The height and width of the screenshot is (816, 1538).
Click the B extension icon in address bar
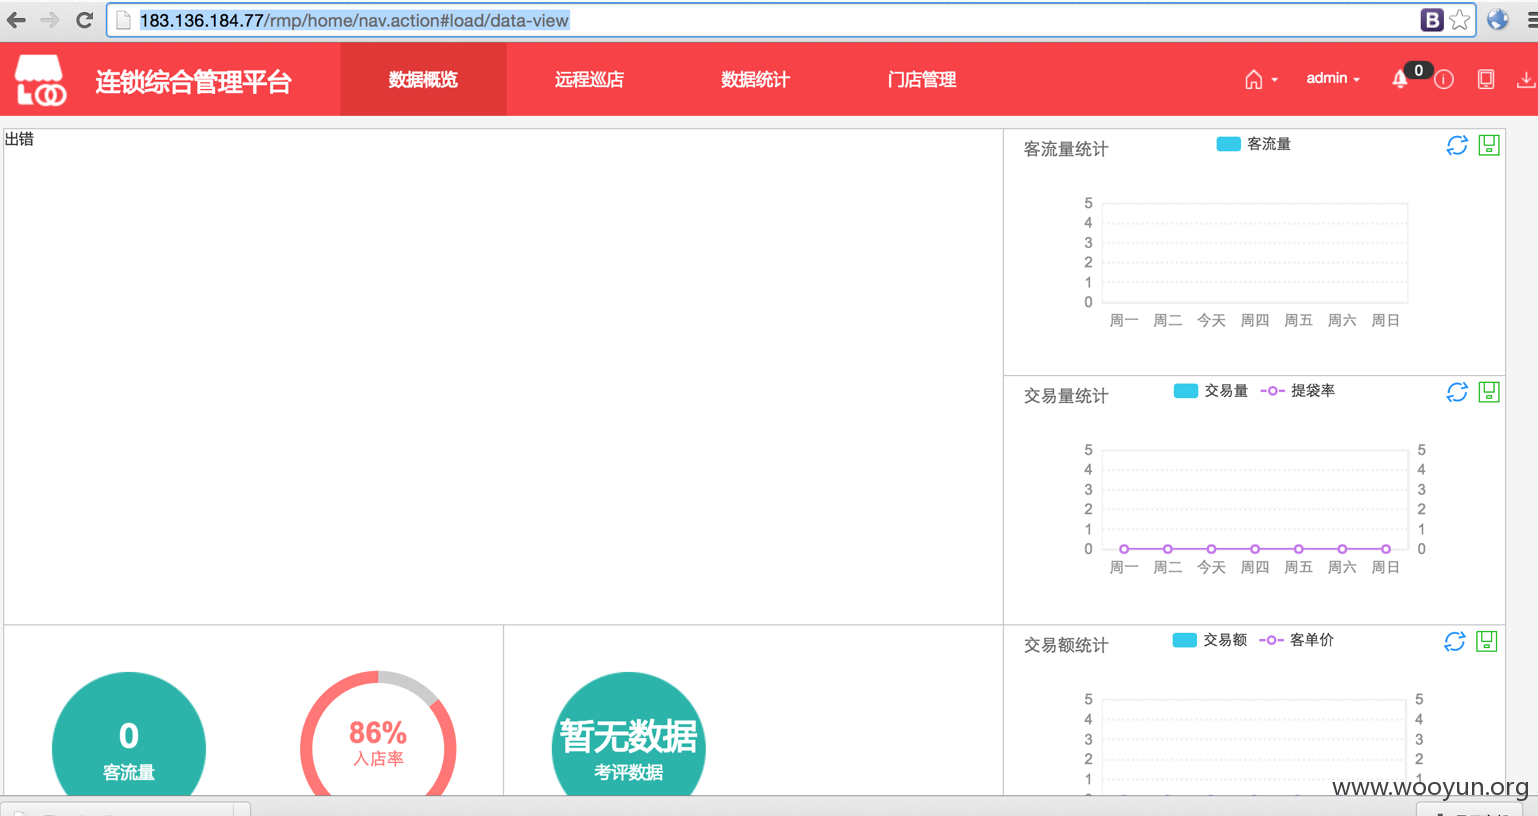click(x=1432, y=20)
